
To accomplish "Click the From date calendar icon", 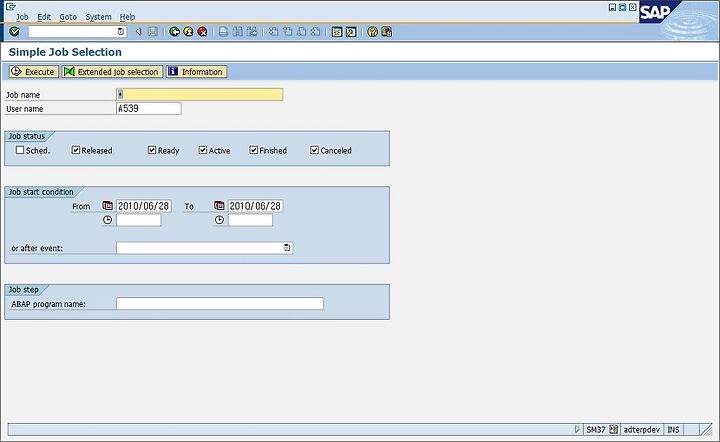I will (107, 206).
